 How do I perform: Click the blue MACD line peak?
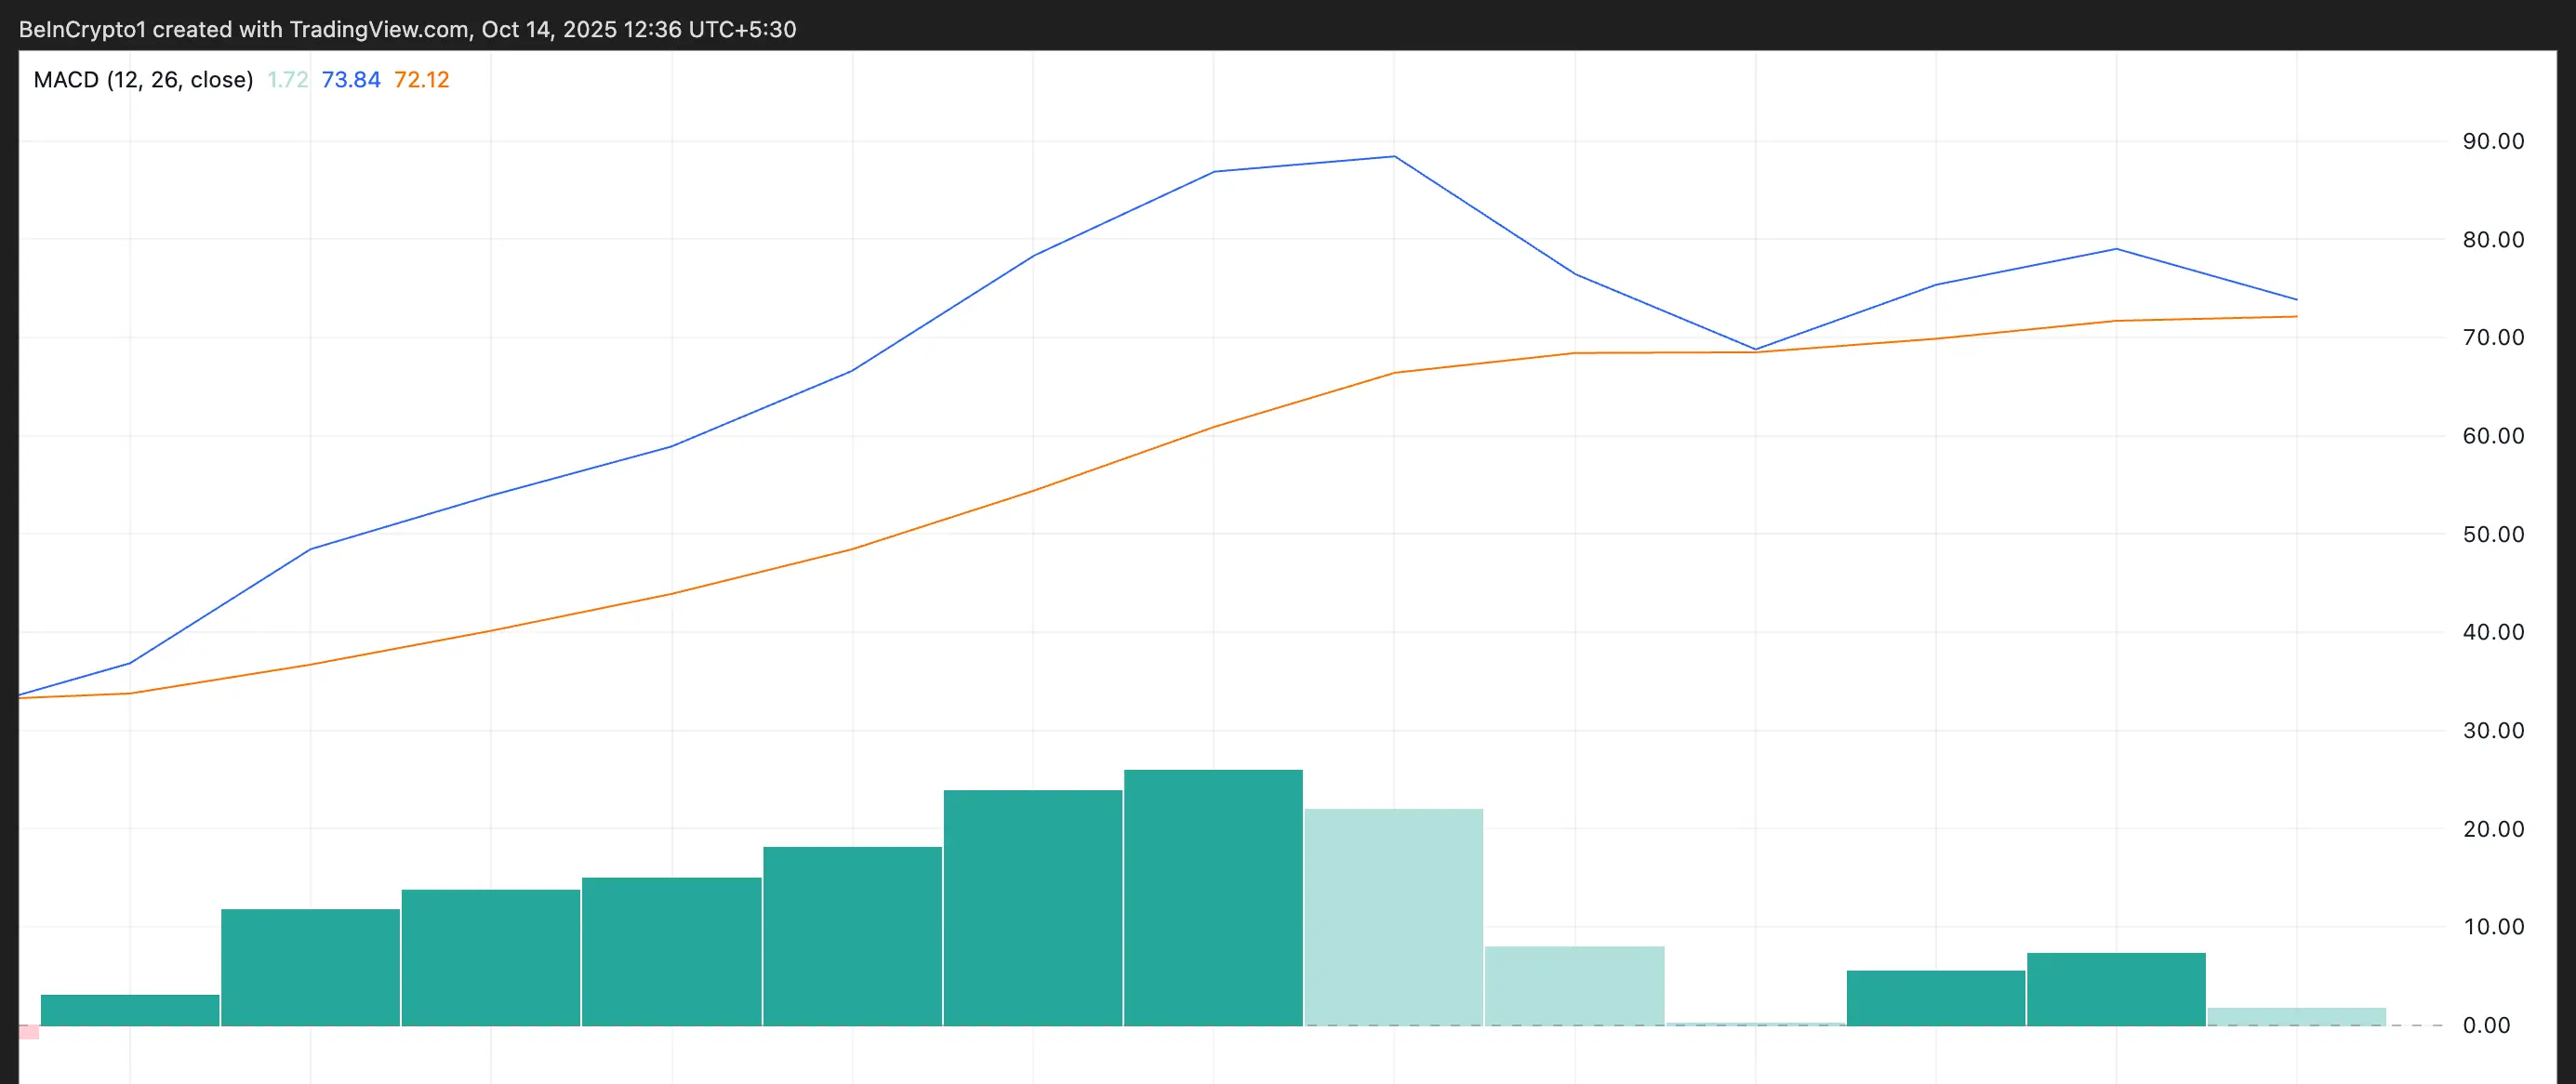point(1394,157)
